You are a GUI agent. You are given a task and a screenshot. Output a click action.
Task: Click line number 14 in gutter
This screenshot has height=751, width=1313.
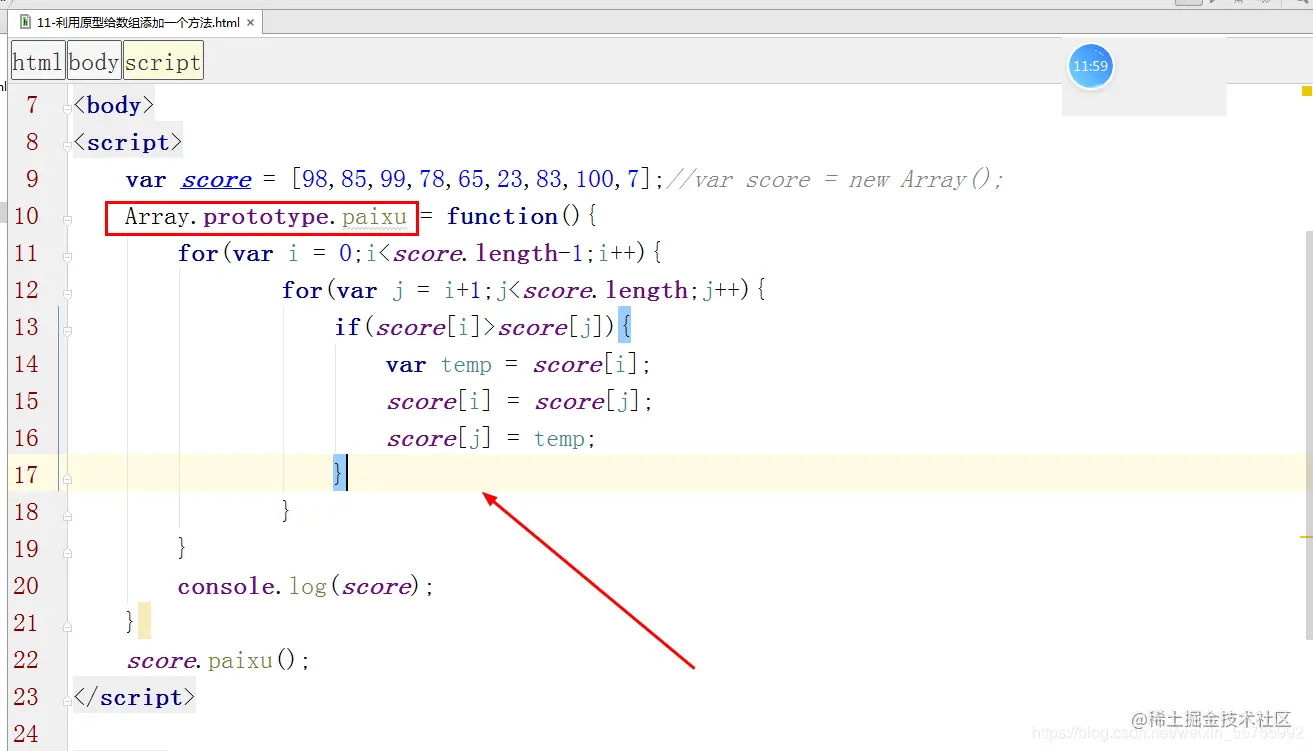click(27, 364)
